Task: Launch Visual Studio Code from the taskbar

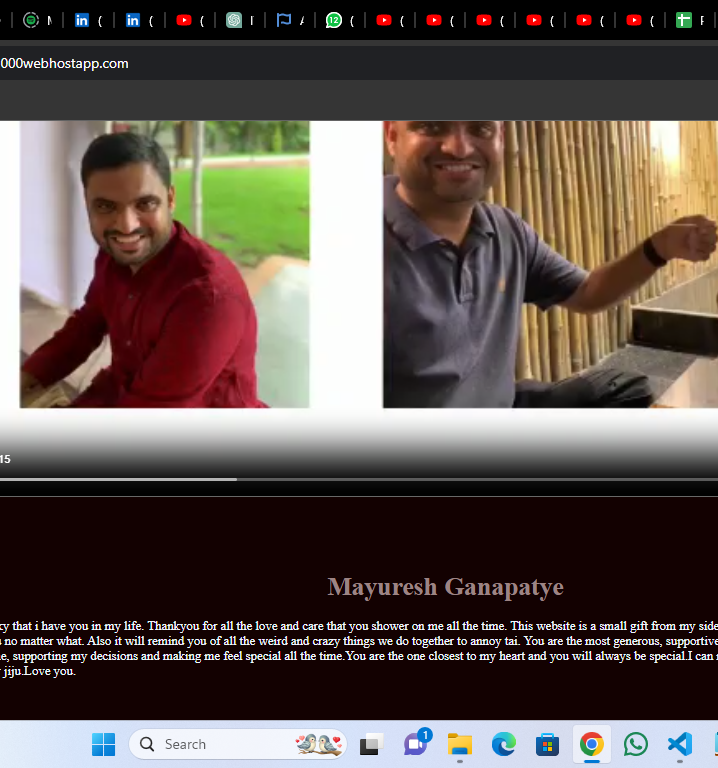Action: (x=679, y=744)
